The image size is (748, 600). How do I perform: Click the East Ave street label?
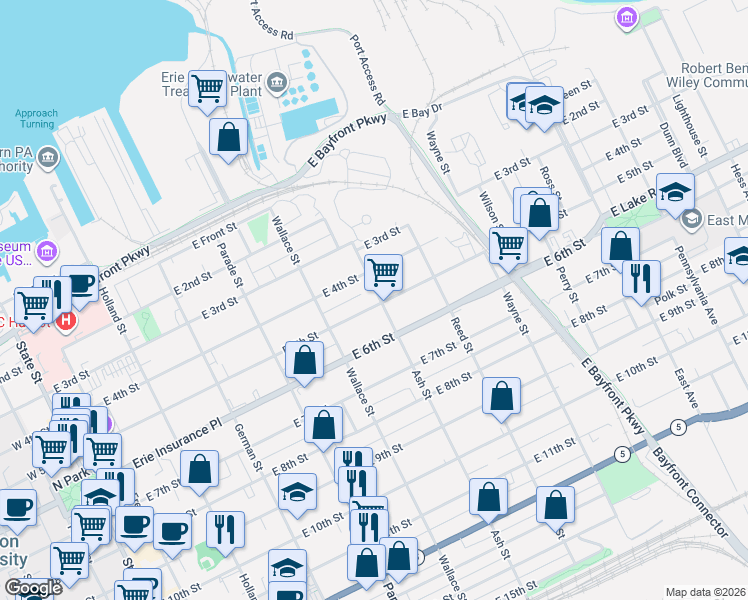(686, 388)
